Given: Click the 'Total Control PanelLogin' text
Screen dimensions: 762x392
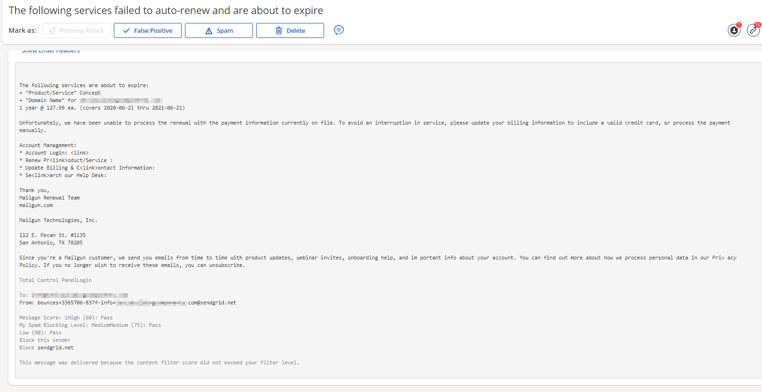Looking at the screenshot, I should 55,280.
